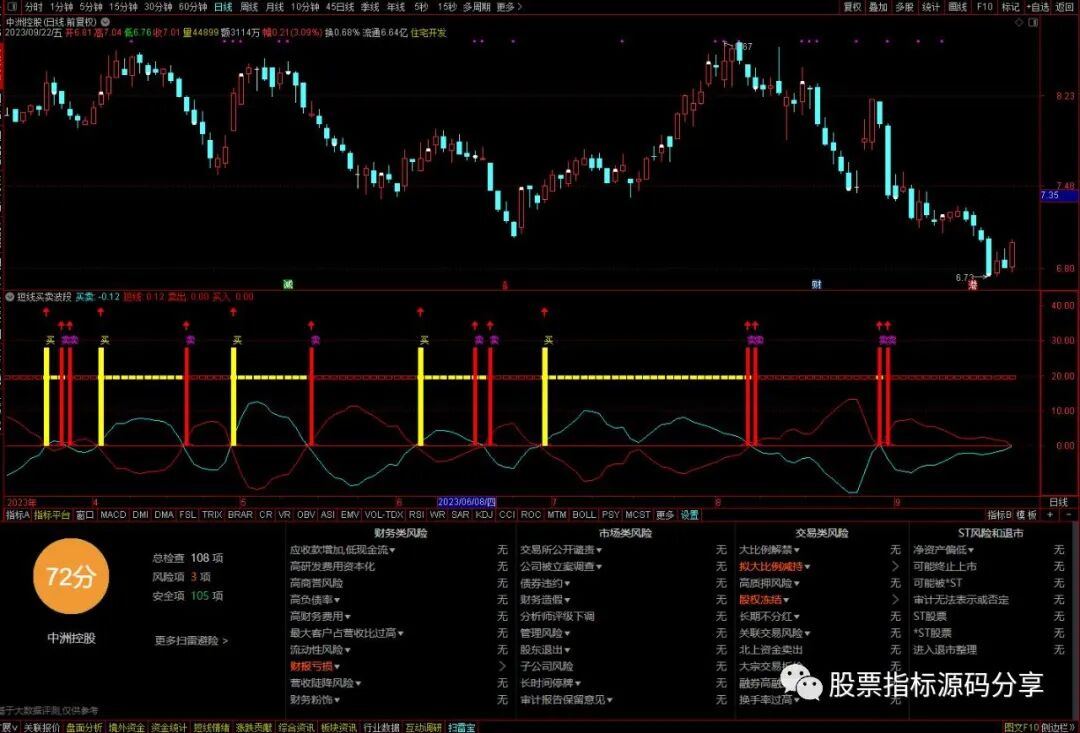Click the small square icon left of 分时

click(12, 7)
